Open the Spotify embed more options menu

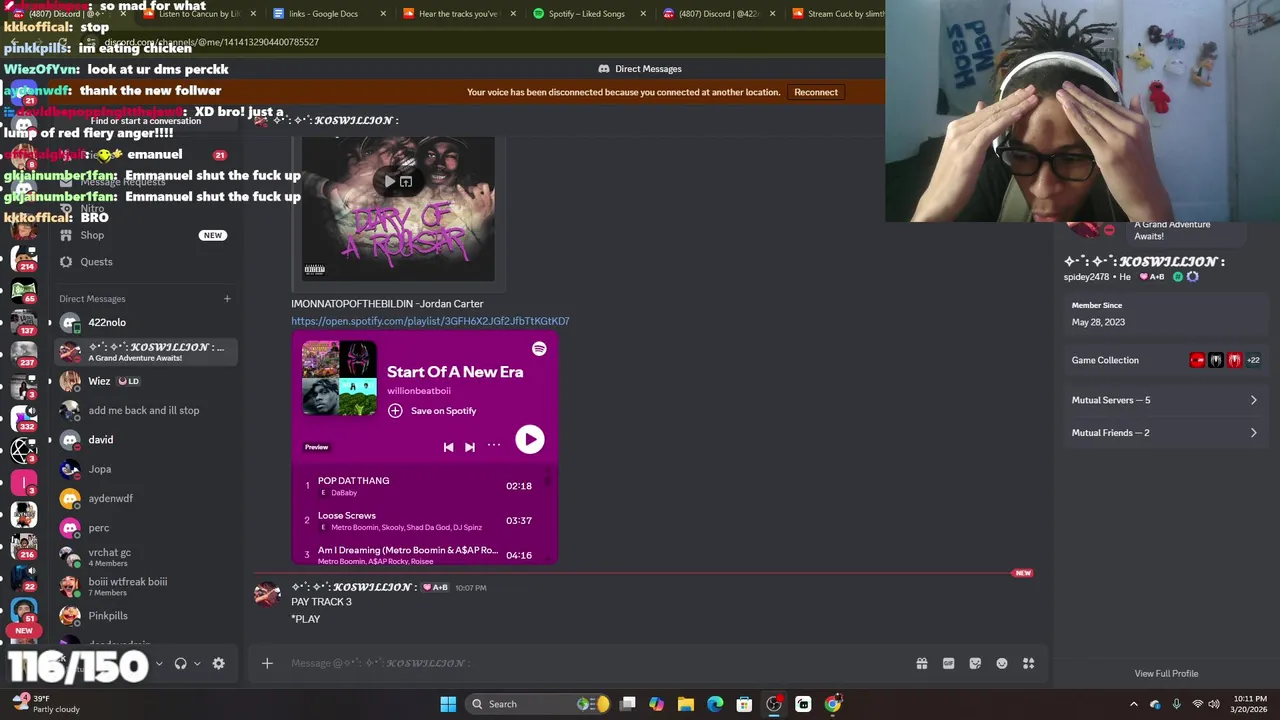pyautogui.click(x=494, y=446)
